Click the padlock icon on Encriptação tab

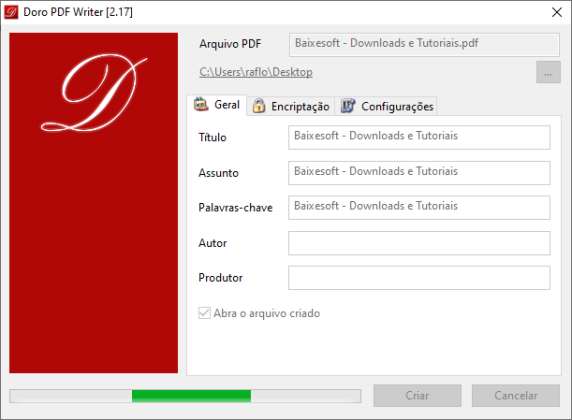coord(259,106)
